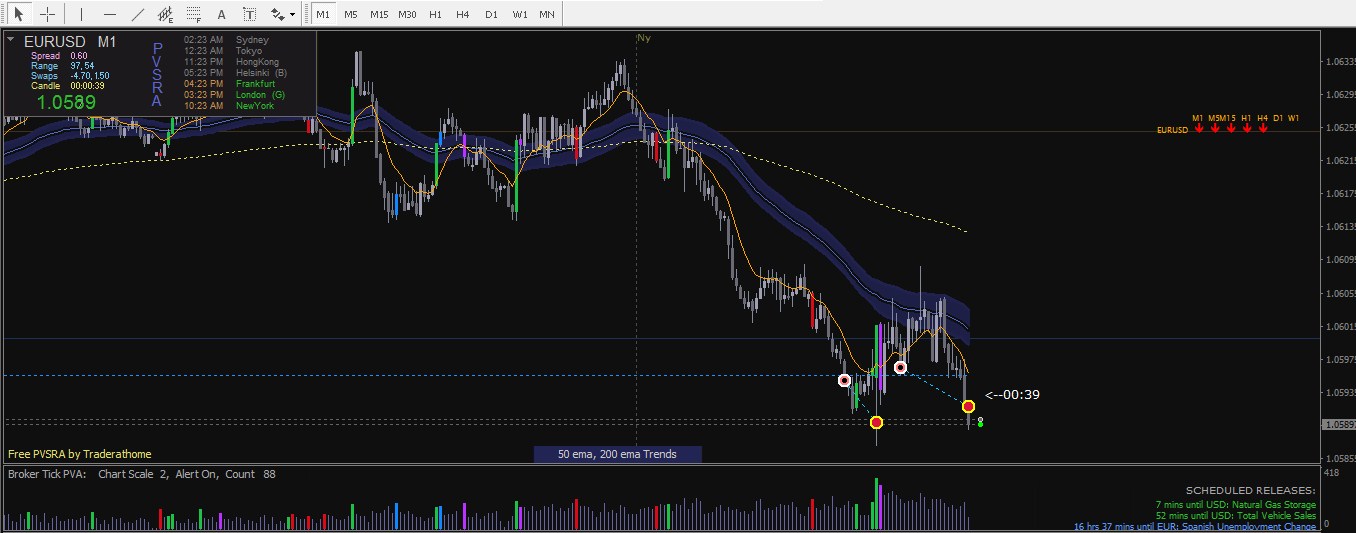Click the Swaps value -4.70, 1.50
Screen dimensions: 1356x533
(89, 76)
